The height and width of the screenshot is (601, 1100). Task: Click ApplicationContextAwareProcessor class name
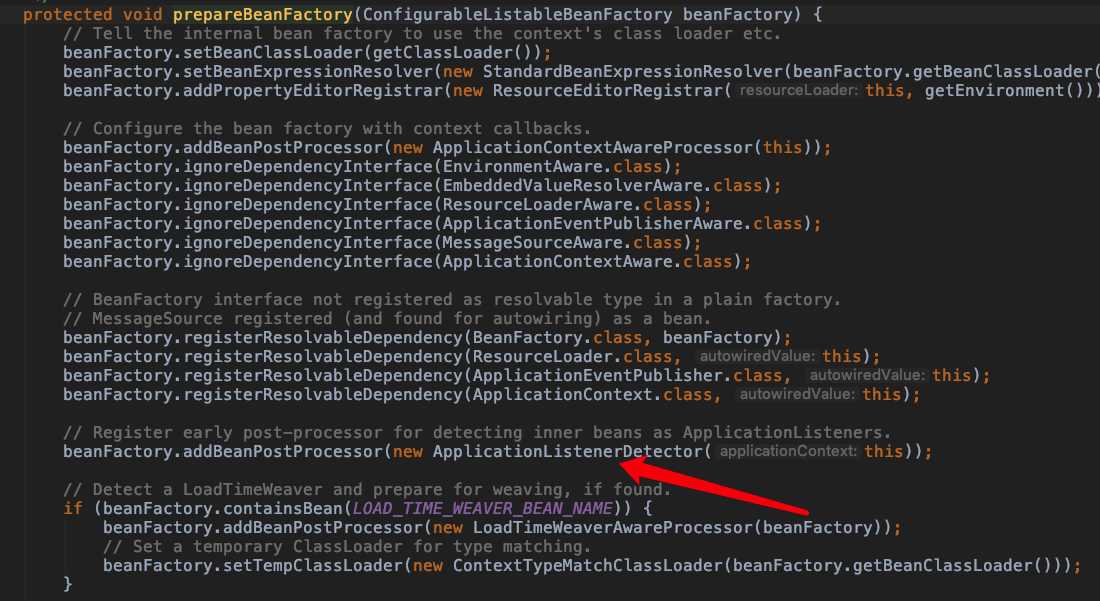click(592, 147)
